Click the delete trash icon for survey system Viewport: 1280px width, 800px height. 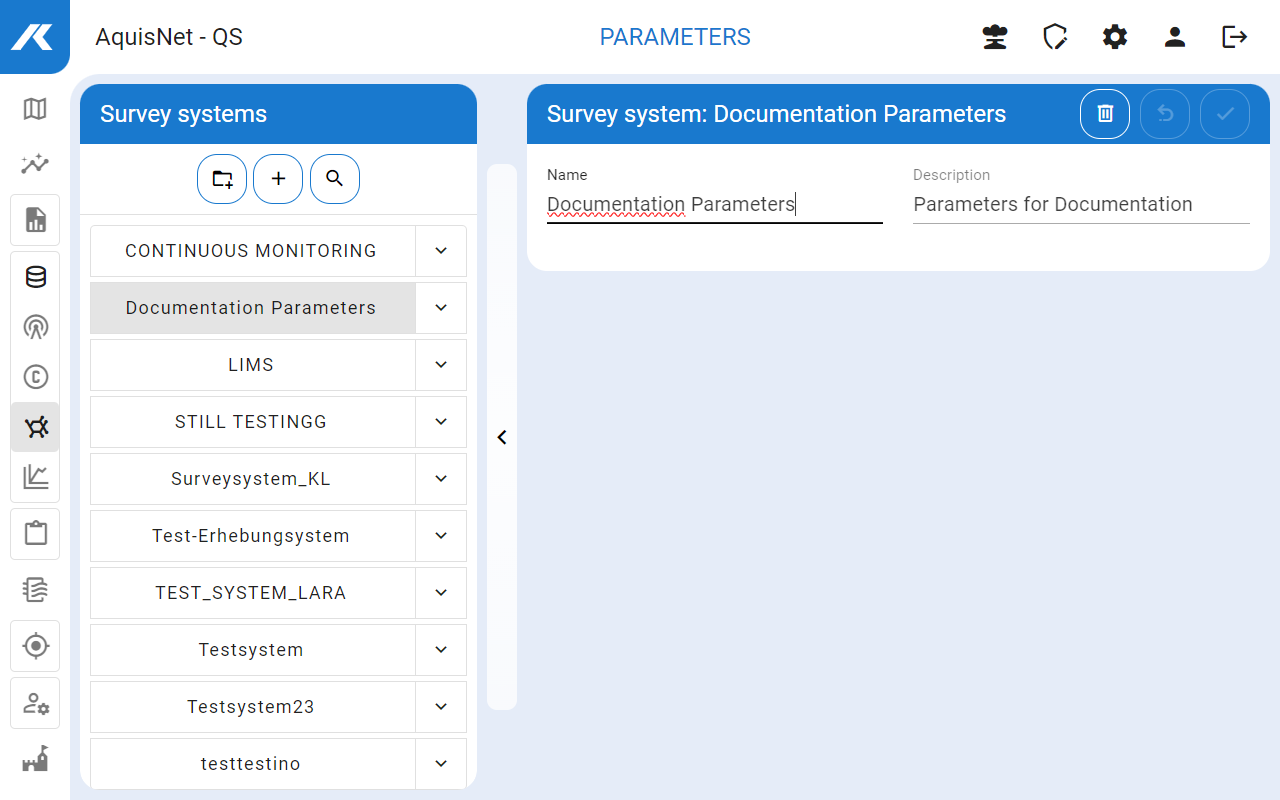[x=1105, y=114]
